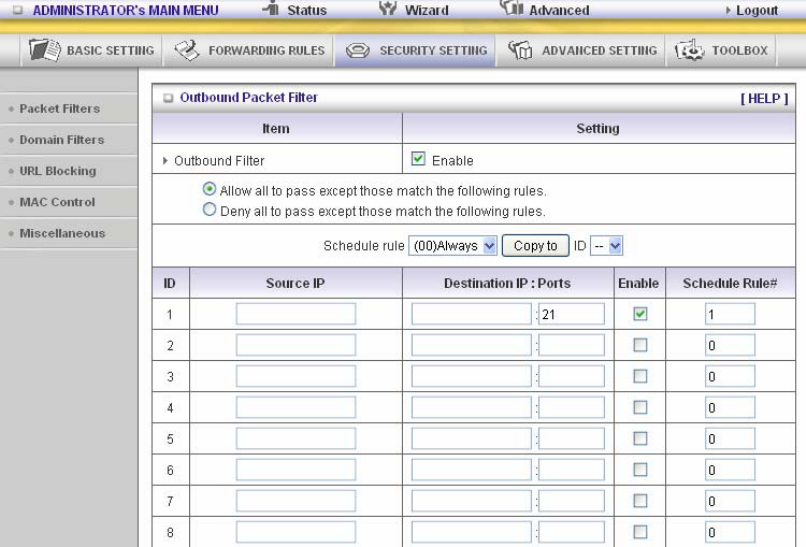806x547 pixels.
Task: Focus the Destination IP field of rule 1
Action: (471, 314)
